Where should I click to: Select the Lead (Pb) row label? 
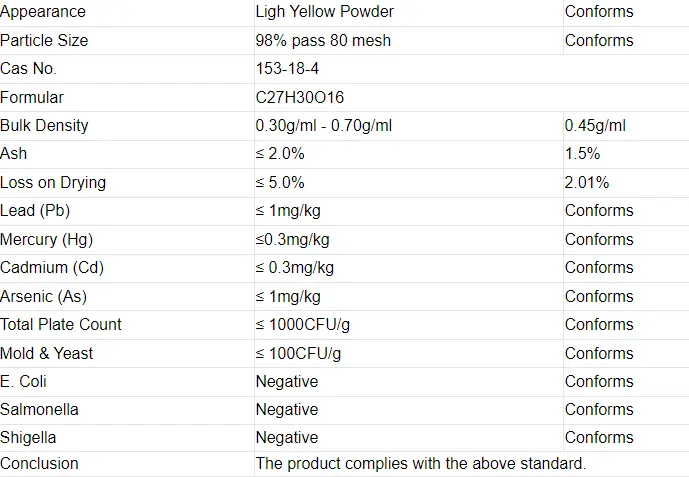35,211
